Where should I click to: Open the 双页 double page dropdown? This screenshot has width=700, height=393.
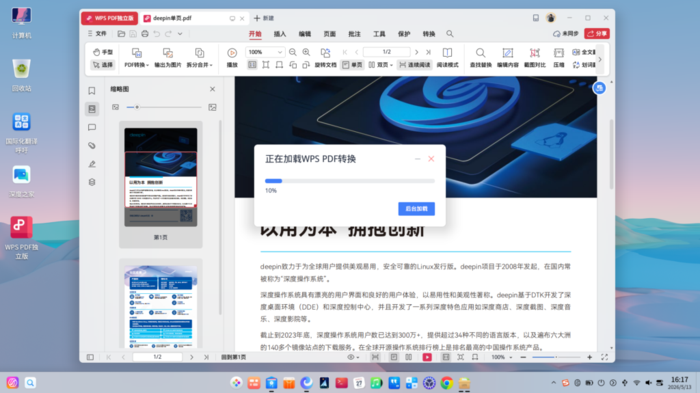[x=381, y=65]
